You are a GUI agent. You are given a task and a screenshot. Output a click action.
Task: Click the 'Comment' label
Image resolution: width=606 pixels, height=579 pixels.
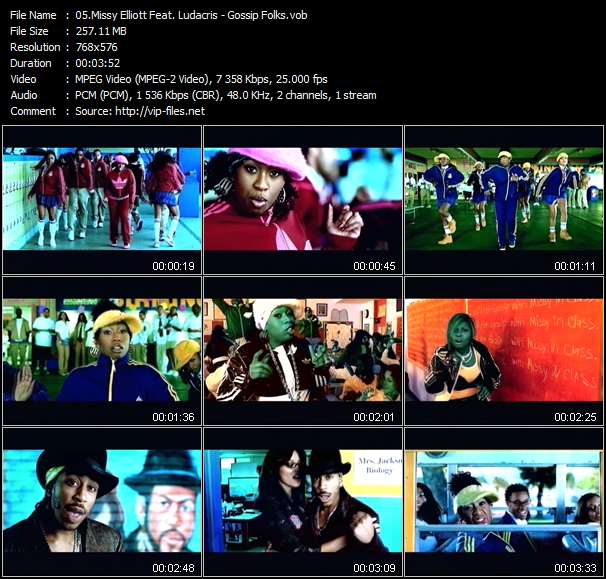click(33, 111)
